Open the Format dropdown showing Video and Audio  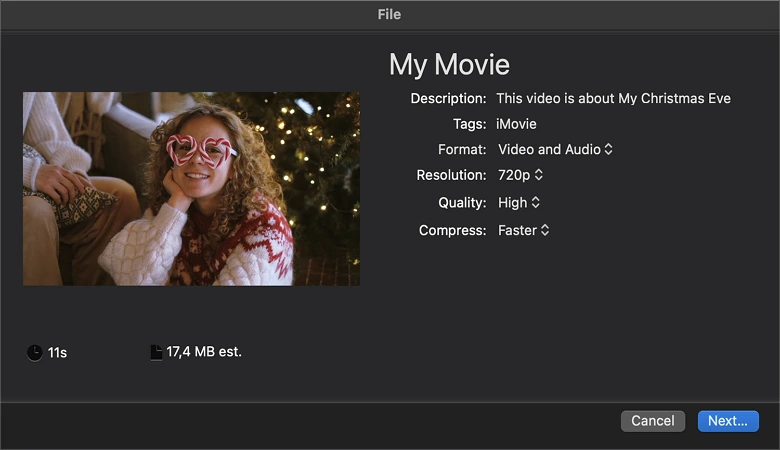click(x=555, y=149)
